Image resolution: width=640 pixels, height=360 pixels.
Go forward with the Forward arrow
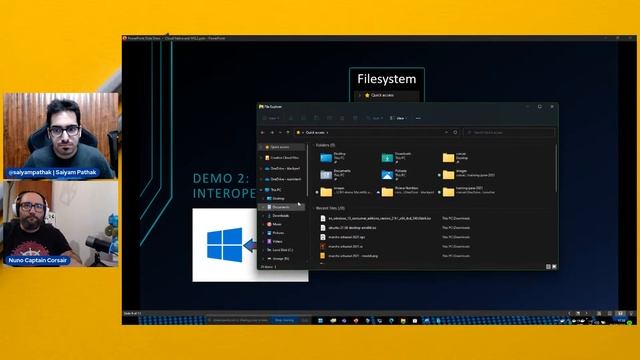[x=272, y=133]
